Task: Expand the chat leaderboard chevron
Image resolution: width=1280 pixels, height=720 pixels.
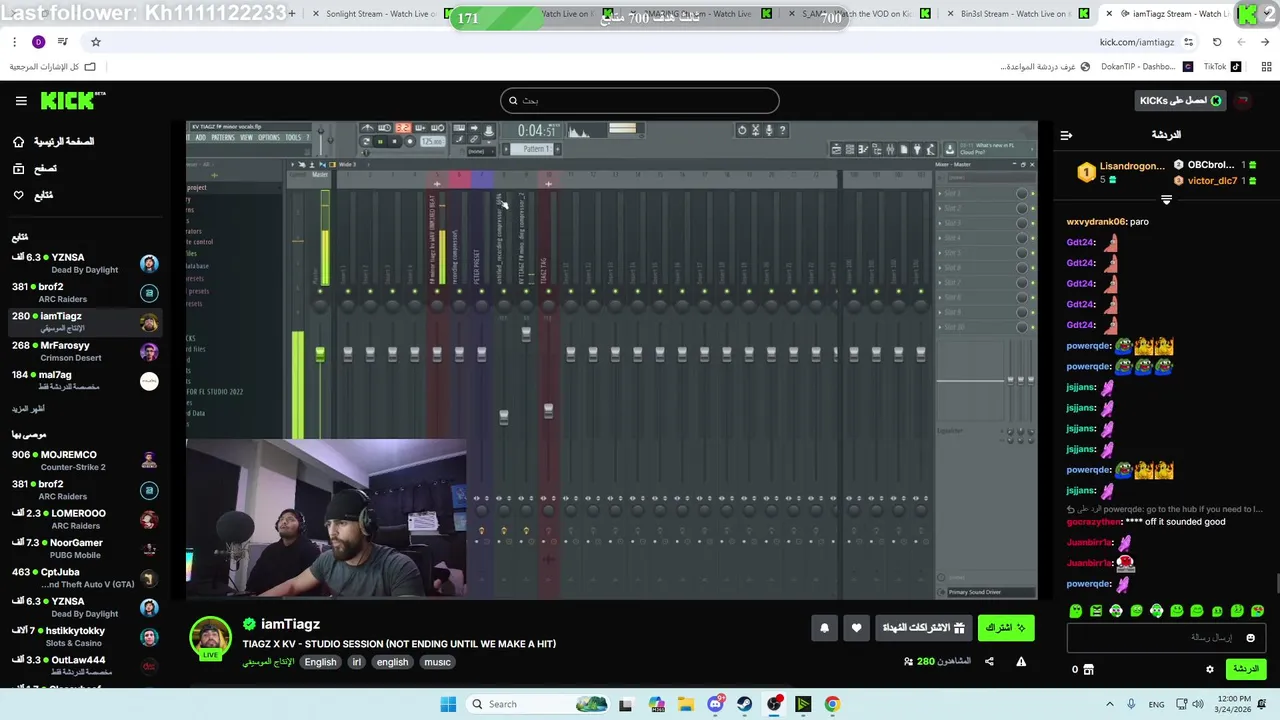Action: pos(1166,200)
